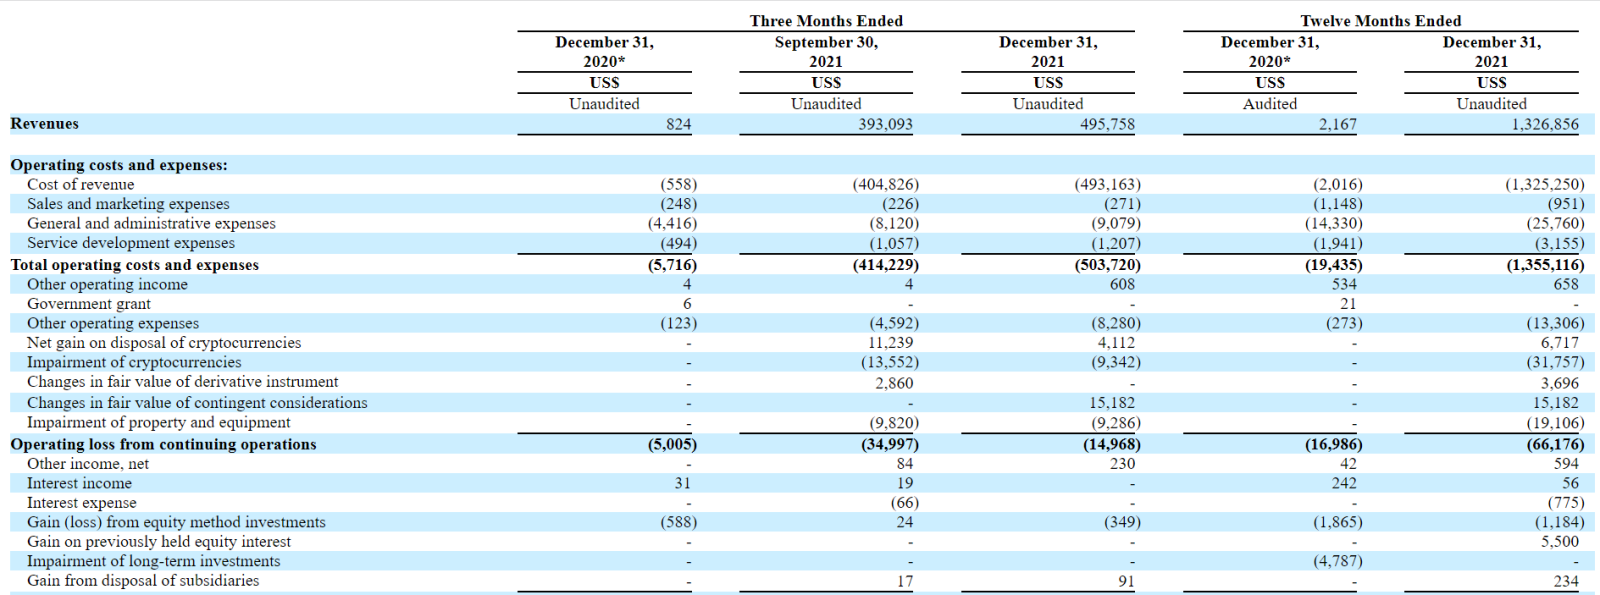Screen dimensions: 1600x595
Task: Click the Twelve Months Ended header
Action: 1380,21
